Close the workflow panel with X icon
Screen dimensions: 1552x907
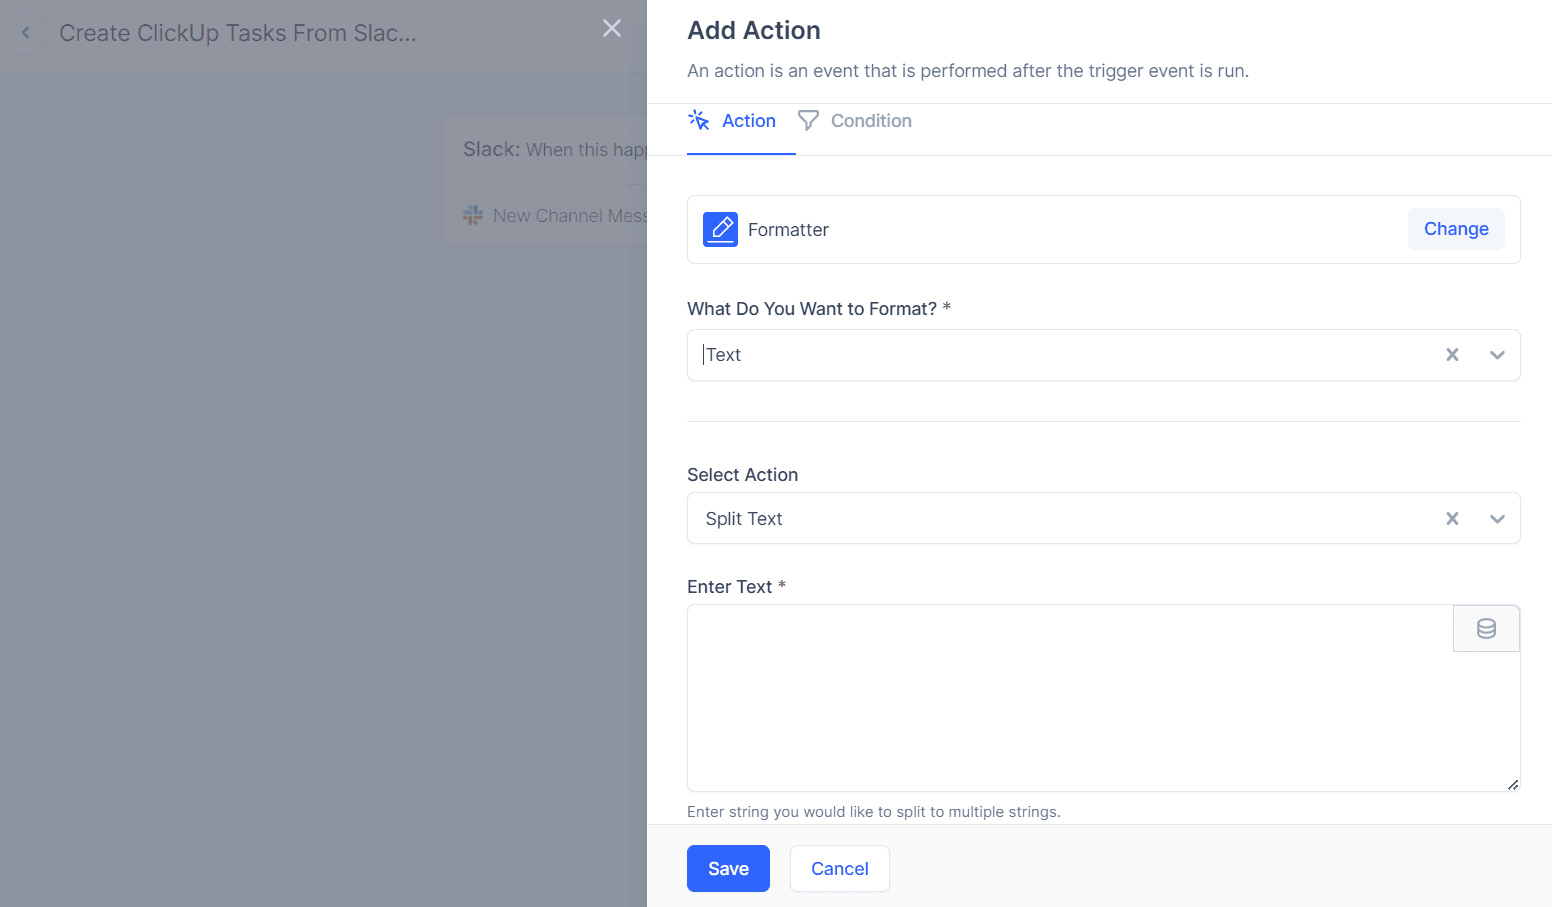tap(612, 29)
